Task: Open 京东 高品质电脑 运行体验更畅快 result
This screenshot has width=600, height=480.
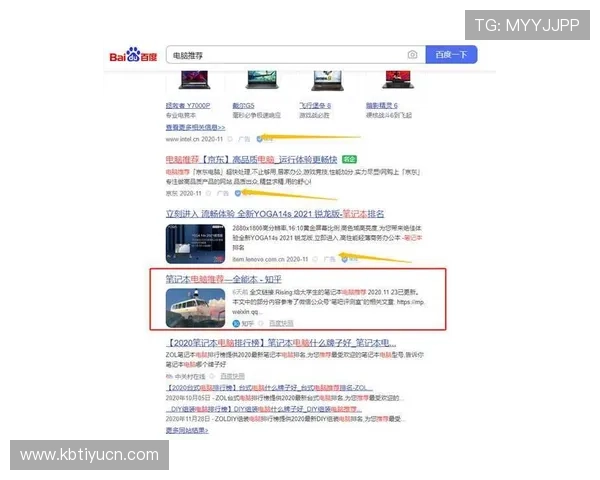Action: 251,160
